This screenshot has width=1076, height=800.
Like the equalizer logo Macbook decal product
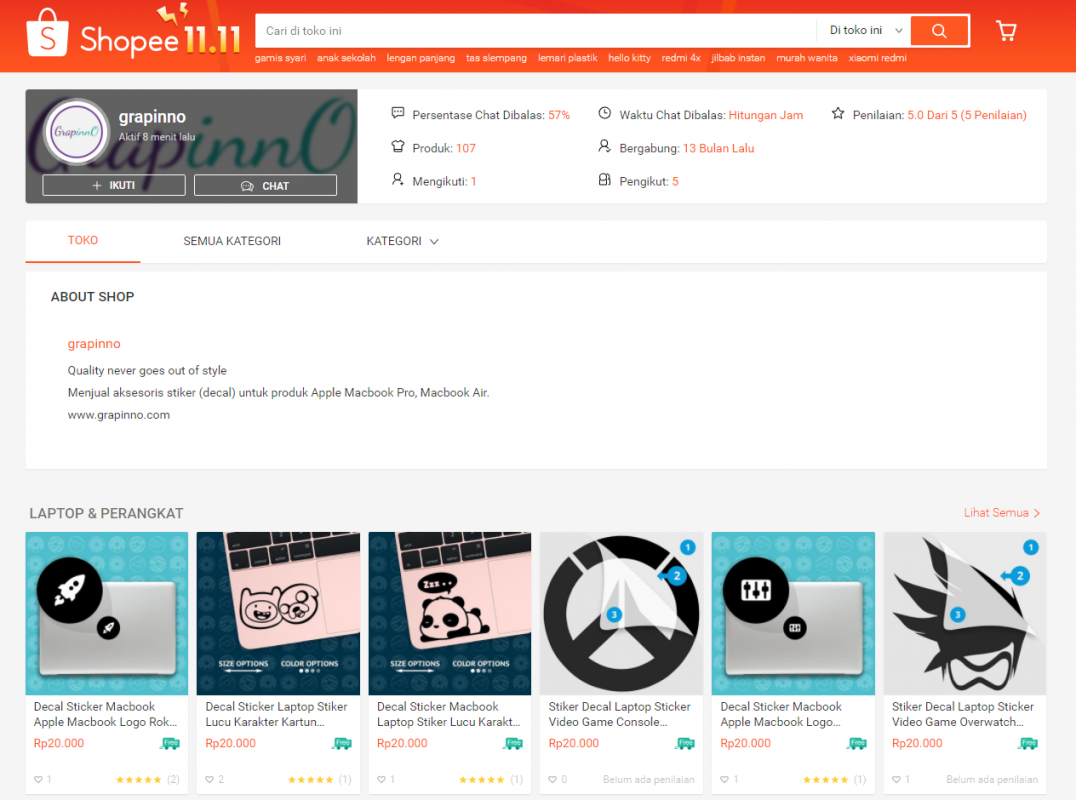[x=725, y=779]
